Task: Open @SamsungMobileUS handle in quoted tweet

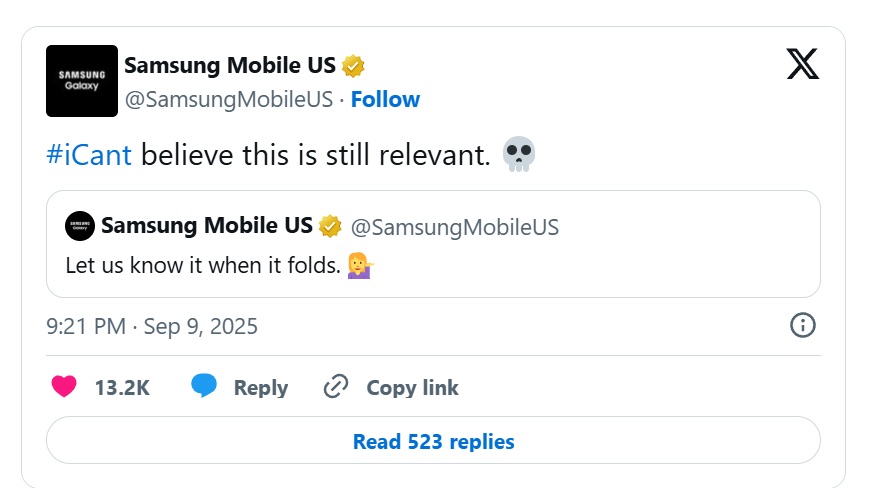Action: point(455,227)
